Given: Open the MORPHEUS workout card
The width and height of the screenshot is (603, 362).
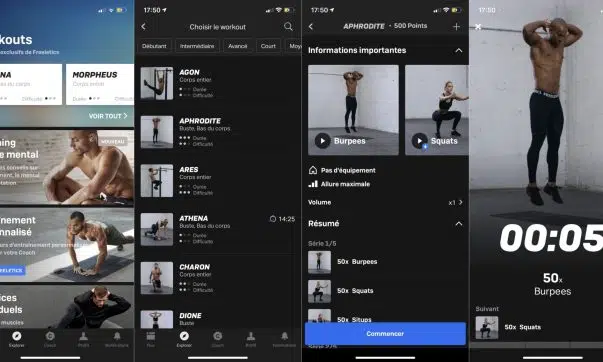Looking at the screenshot, I should click(100, 84).
